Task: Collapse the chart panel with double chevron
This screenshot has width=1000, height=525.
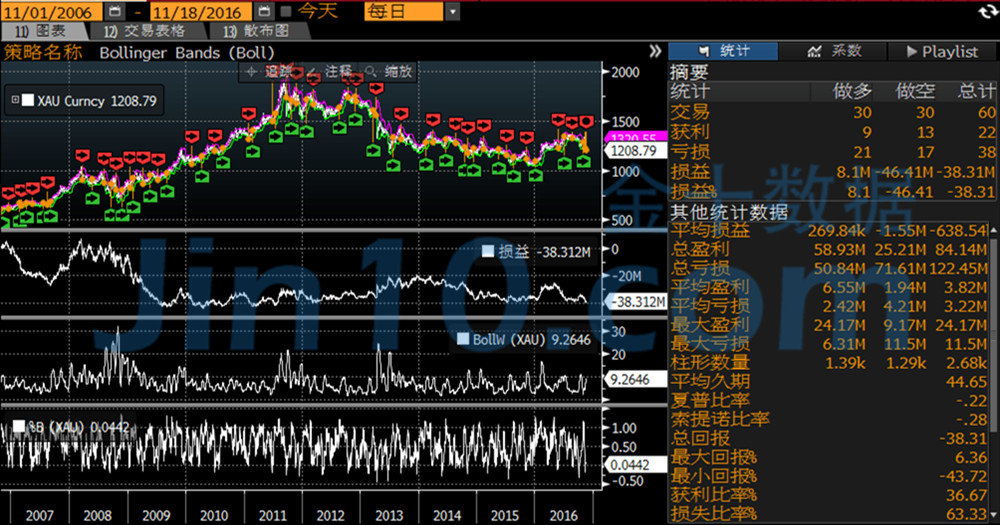Action: 655,51
